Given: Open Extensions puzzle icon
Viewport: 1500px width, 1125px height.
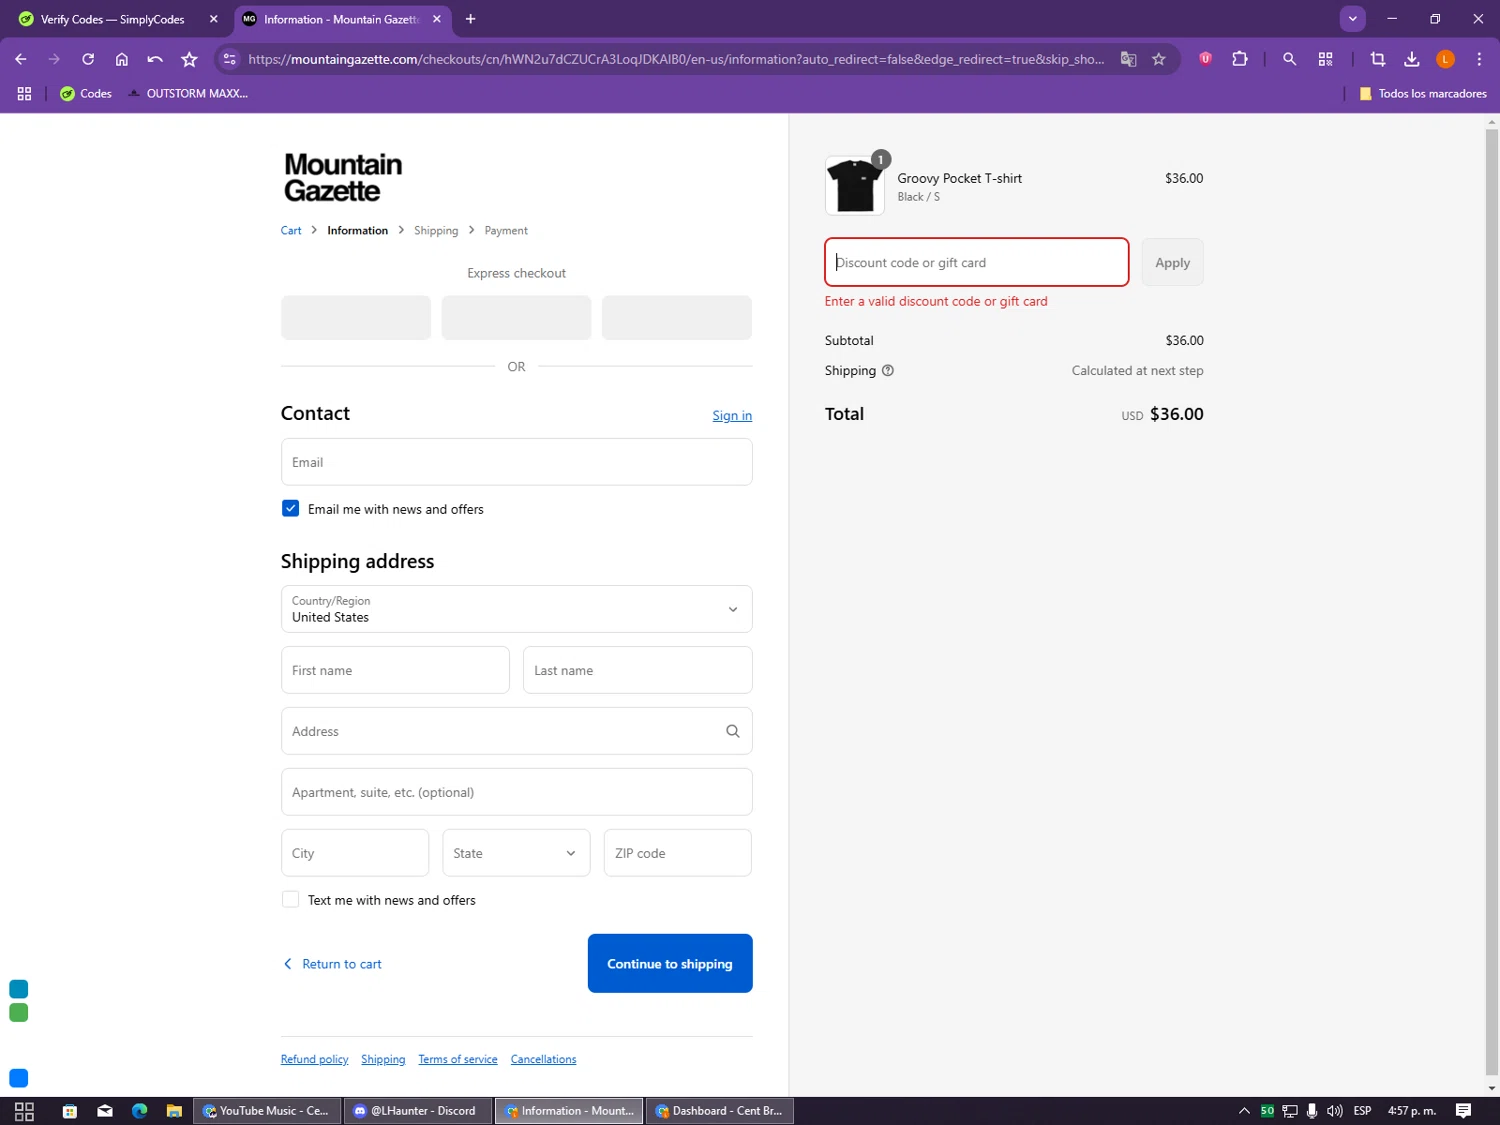Looking at the screenshot, I should click(1240, 59).
